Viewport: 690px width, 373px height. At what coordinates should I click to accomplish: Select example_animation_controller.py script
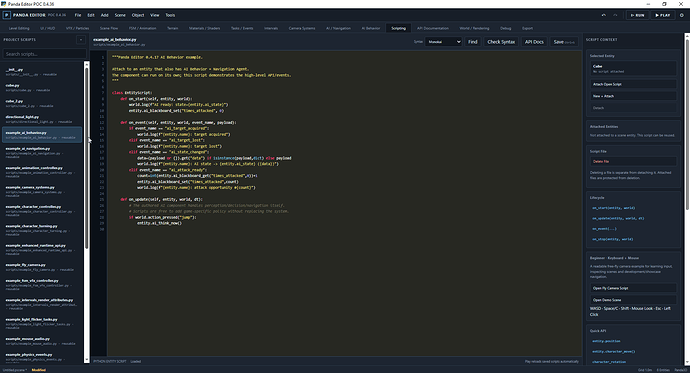42,172
